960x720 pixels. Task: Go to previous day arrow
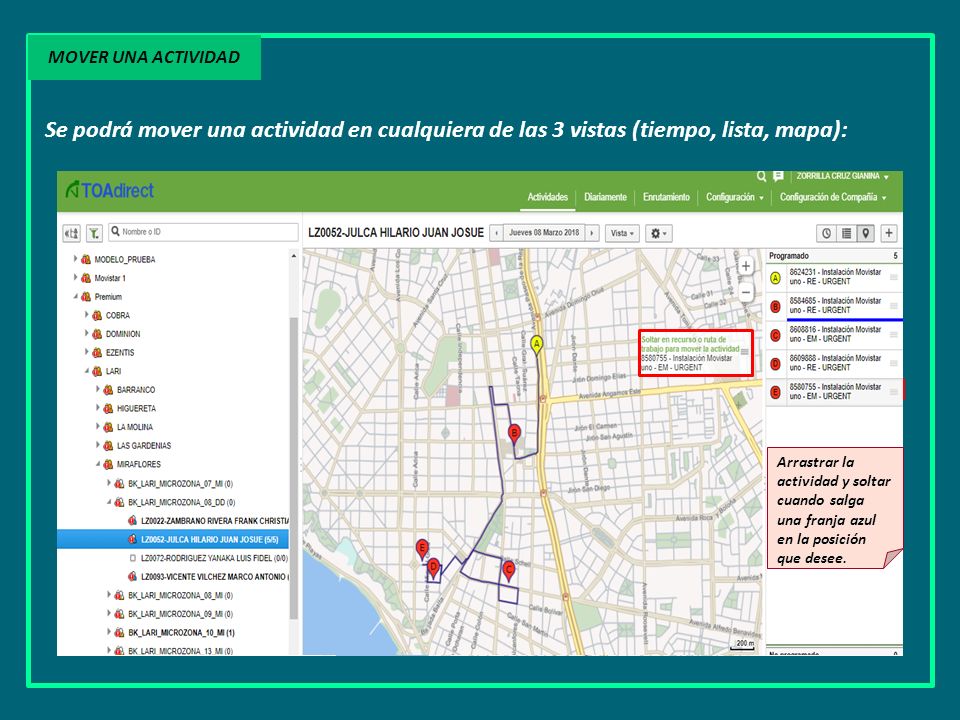coord(497,233)
